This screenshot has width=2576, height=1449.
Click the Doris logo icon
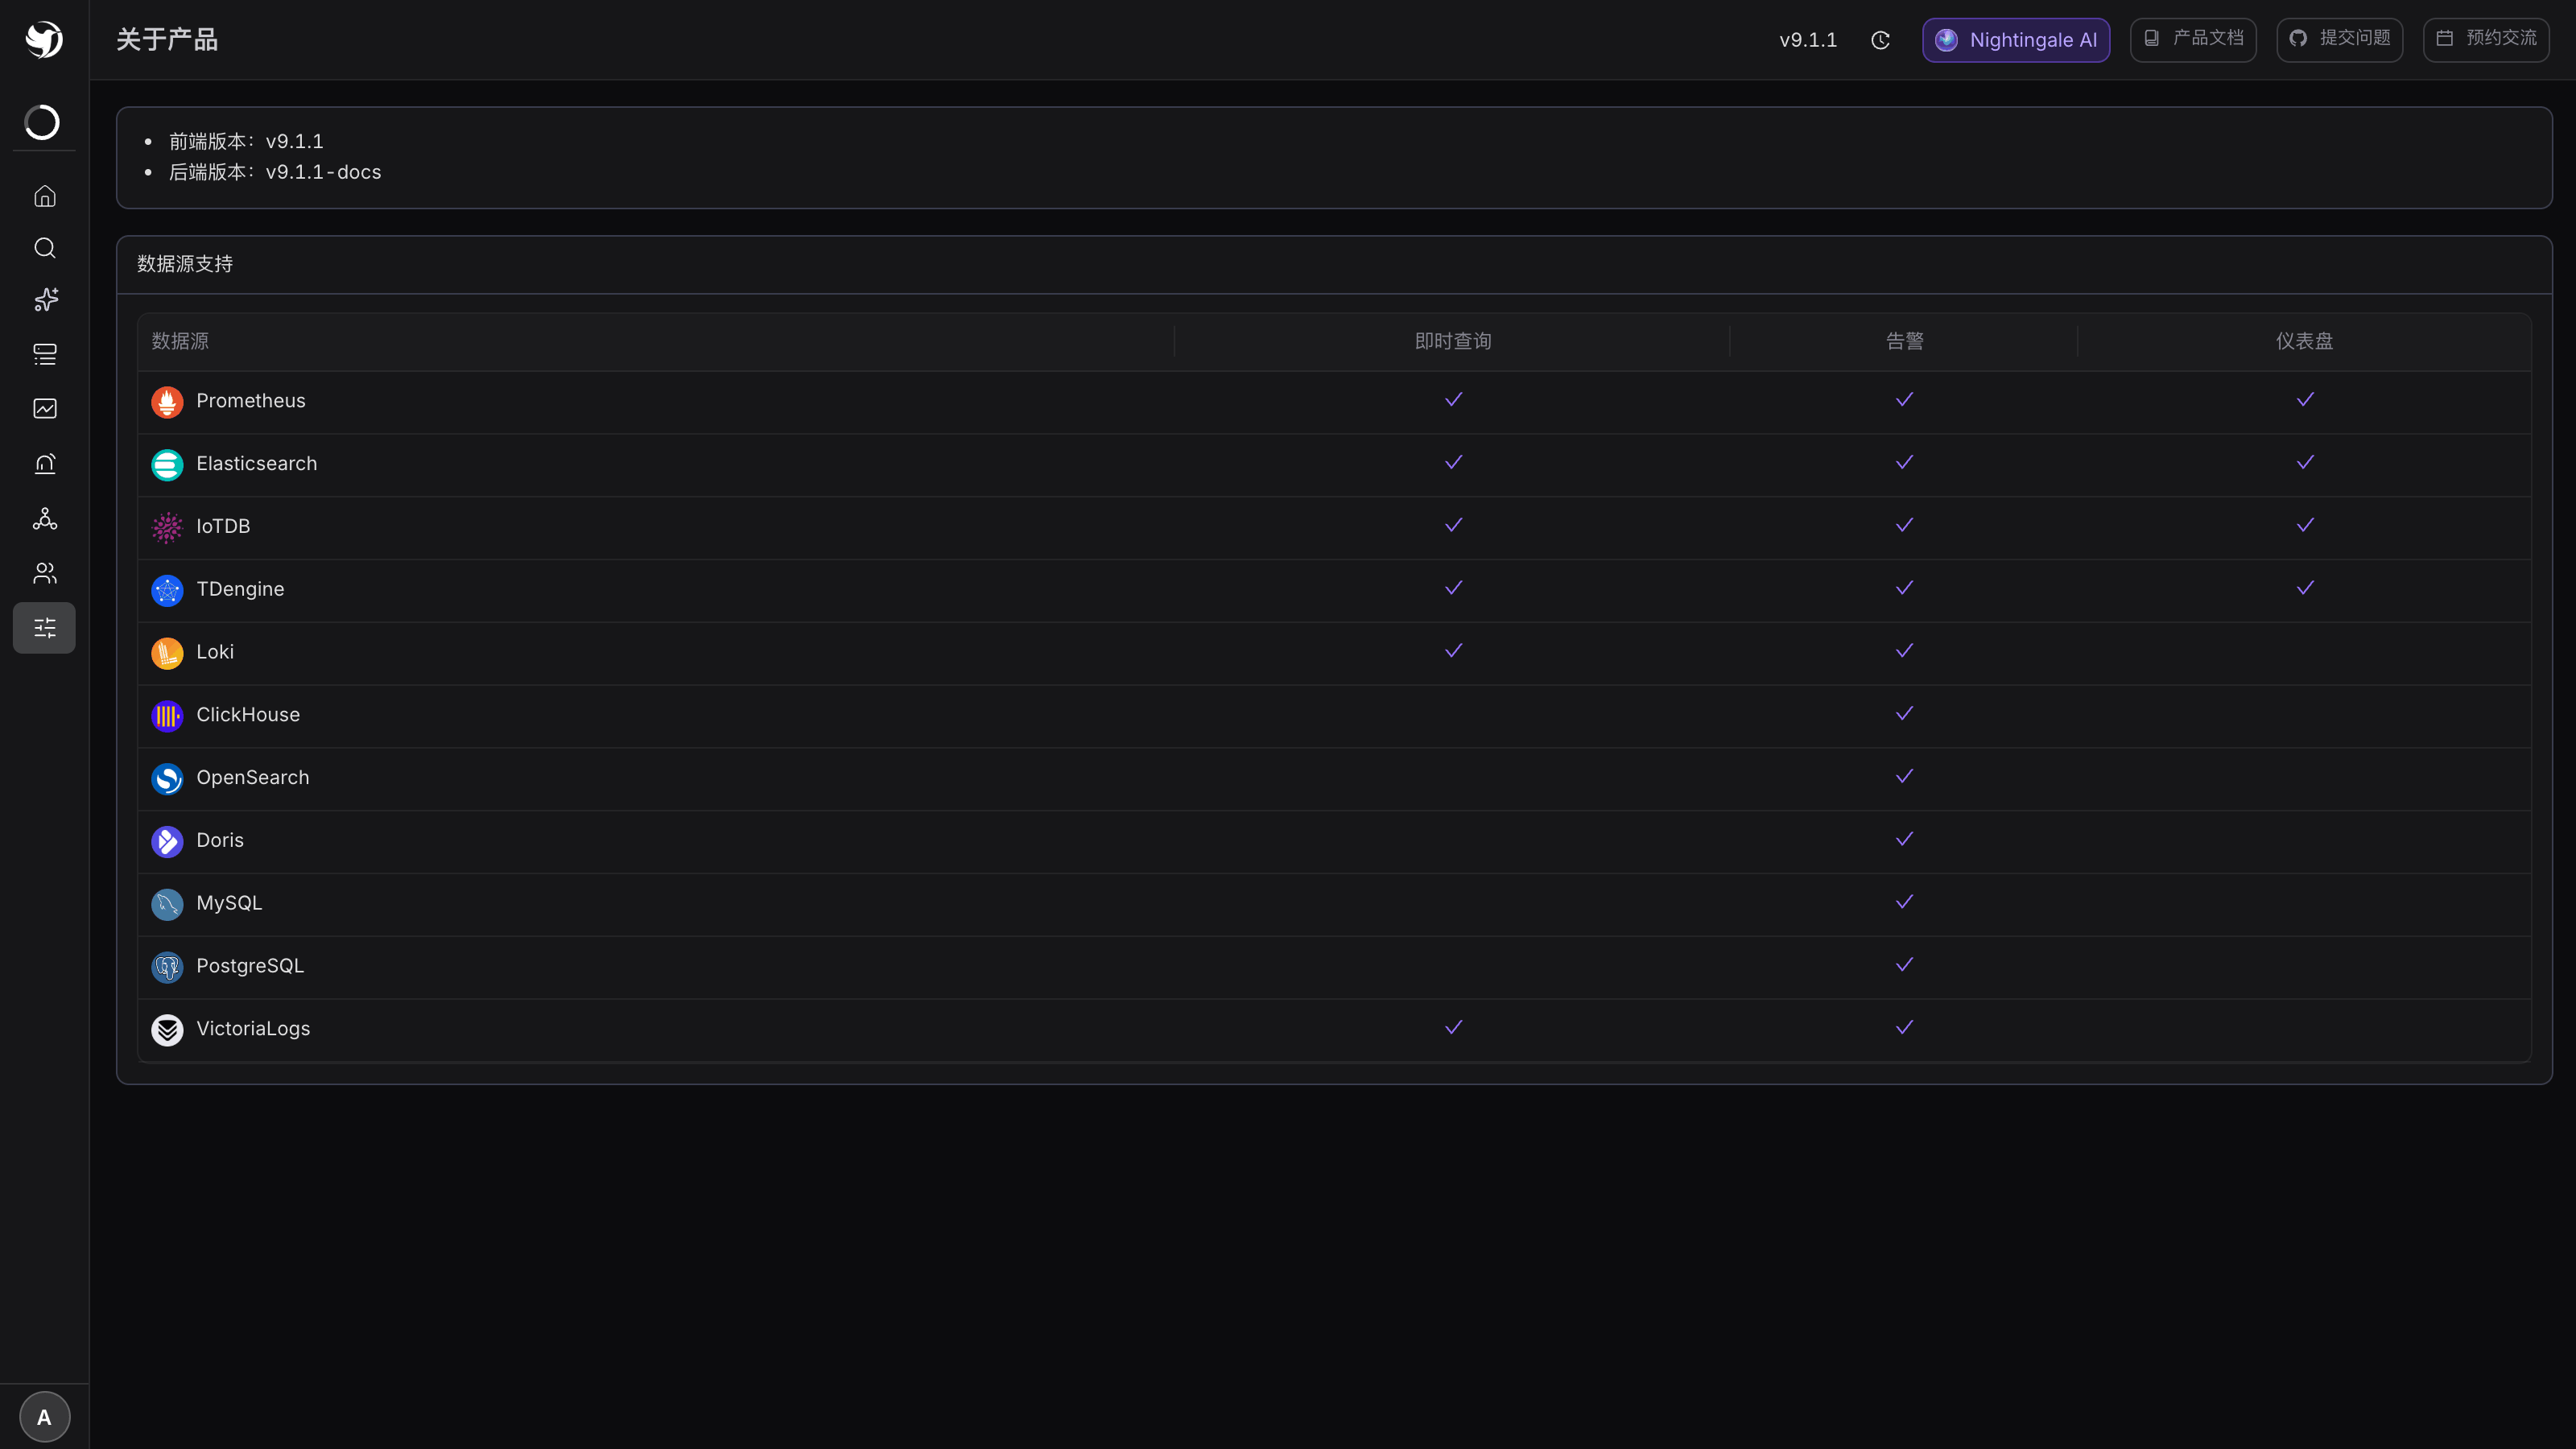pos(167,842)
